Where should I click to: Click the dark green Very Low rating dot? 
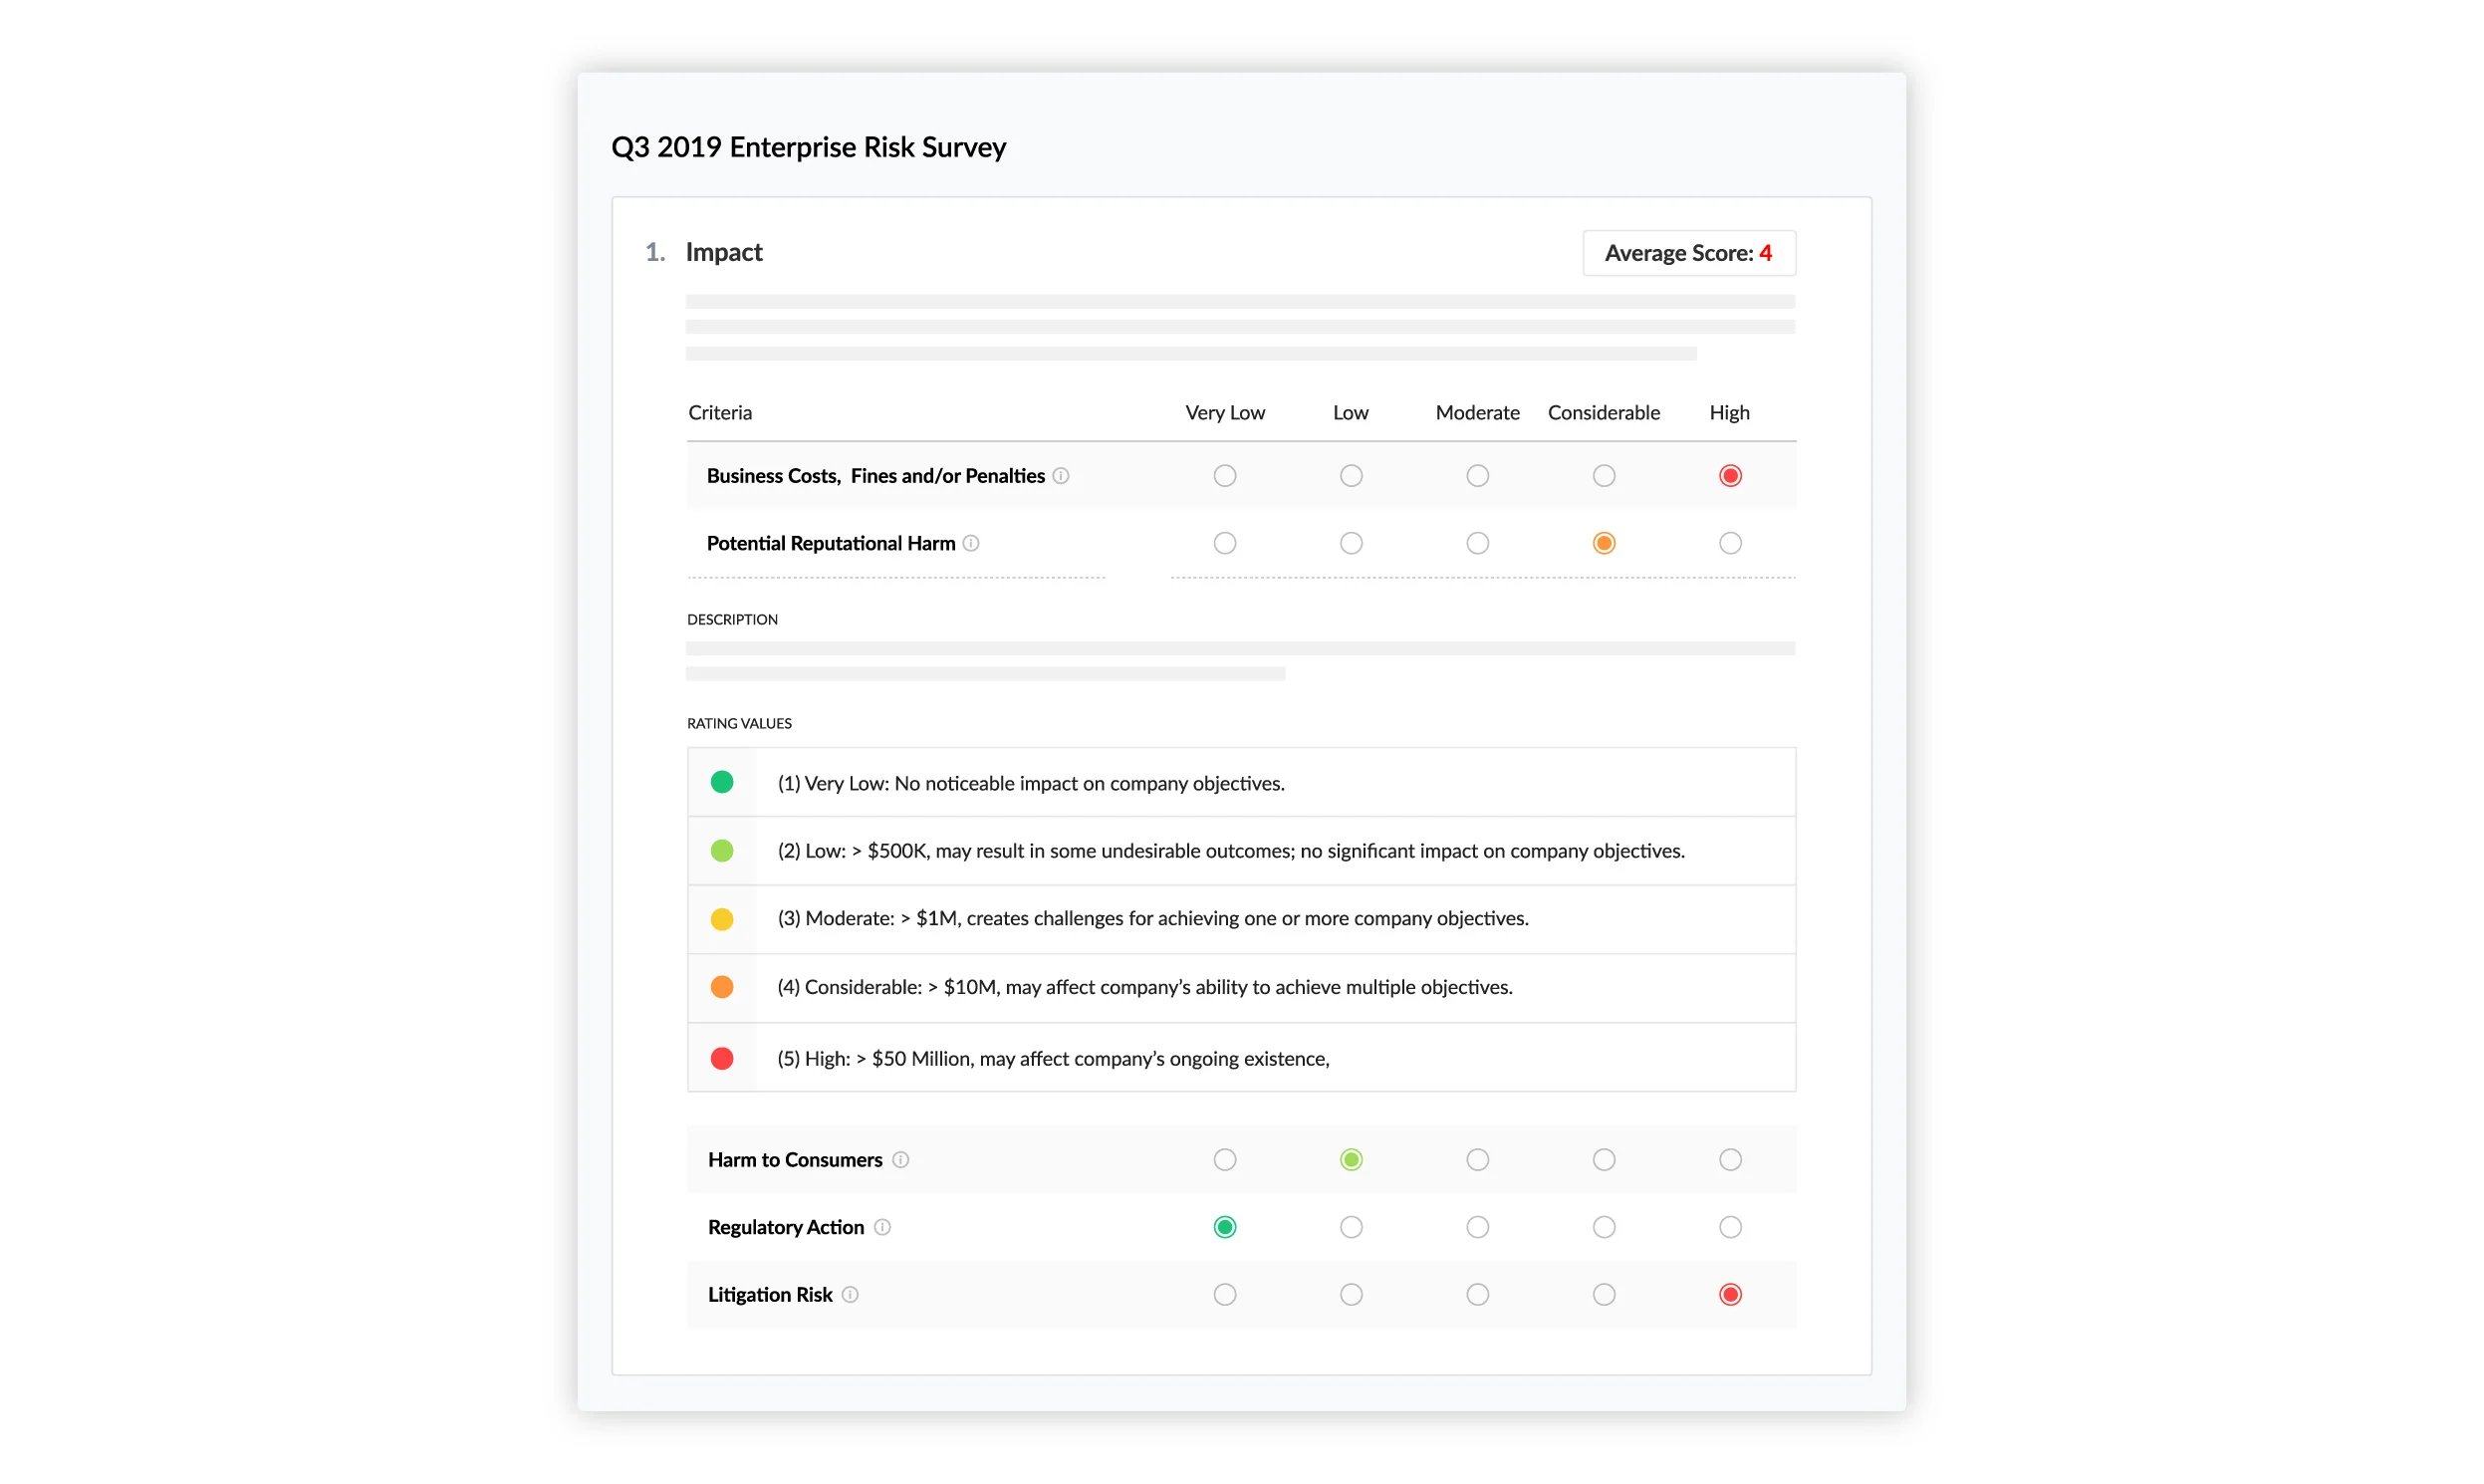pos(722,782)
